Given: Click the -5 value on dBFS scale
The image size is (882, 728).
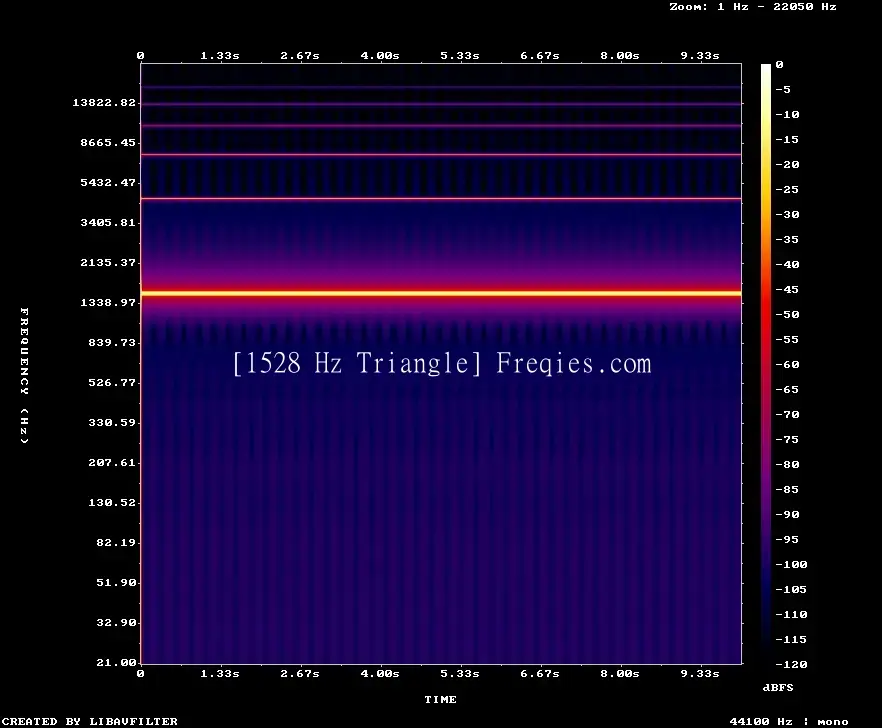Looking at the screenshot, I should click(783, 89).
